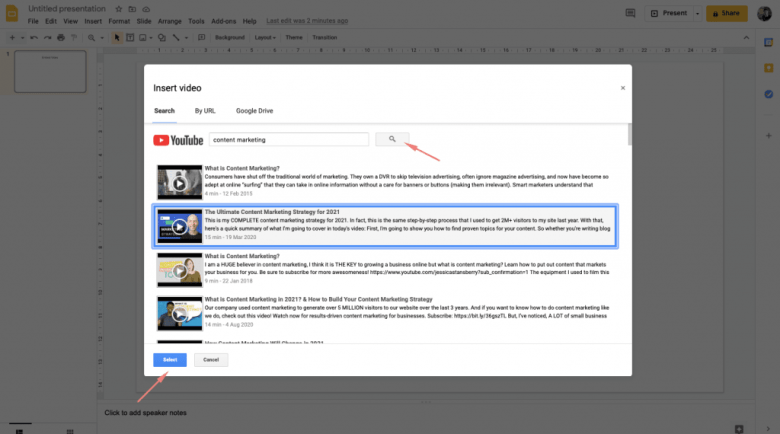
Task: Switch to the Google Drive tab
Action: point(254,111)
